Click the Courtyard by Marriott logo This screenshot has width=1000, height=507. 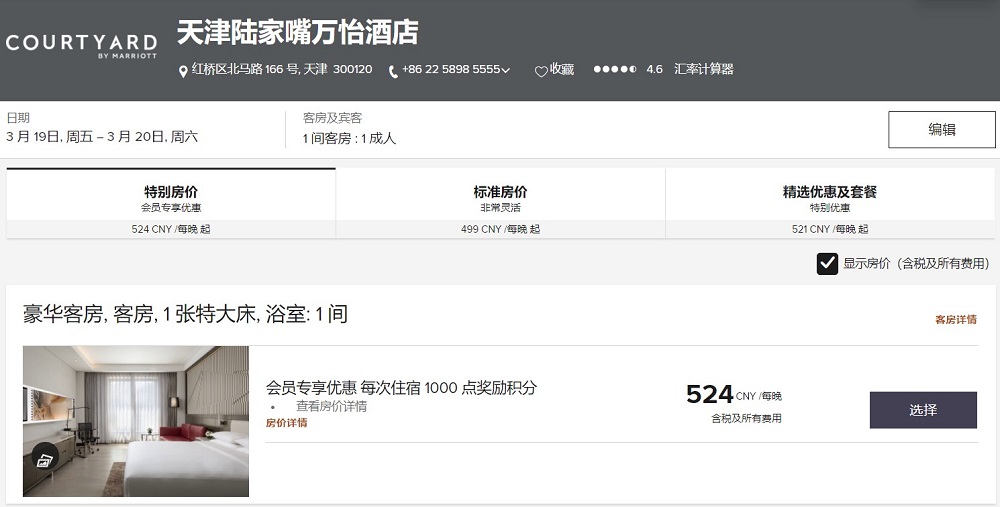(81, 46)
